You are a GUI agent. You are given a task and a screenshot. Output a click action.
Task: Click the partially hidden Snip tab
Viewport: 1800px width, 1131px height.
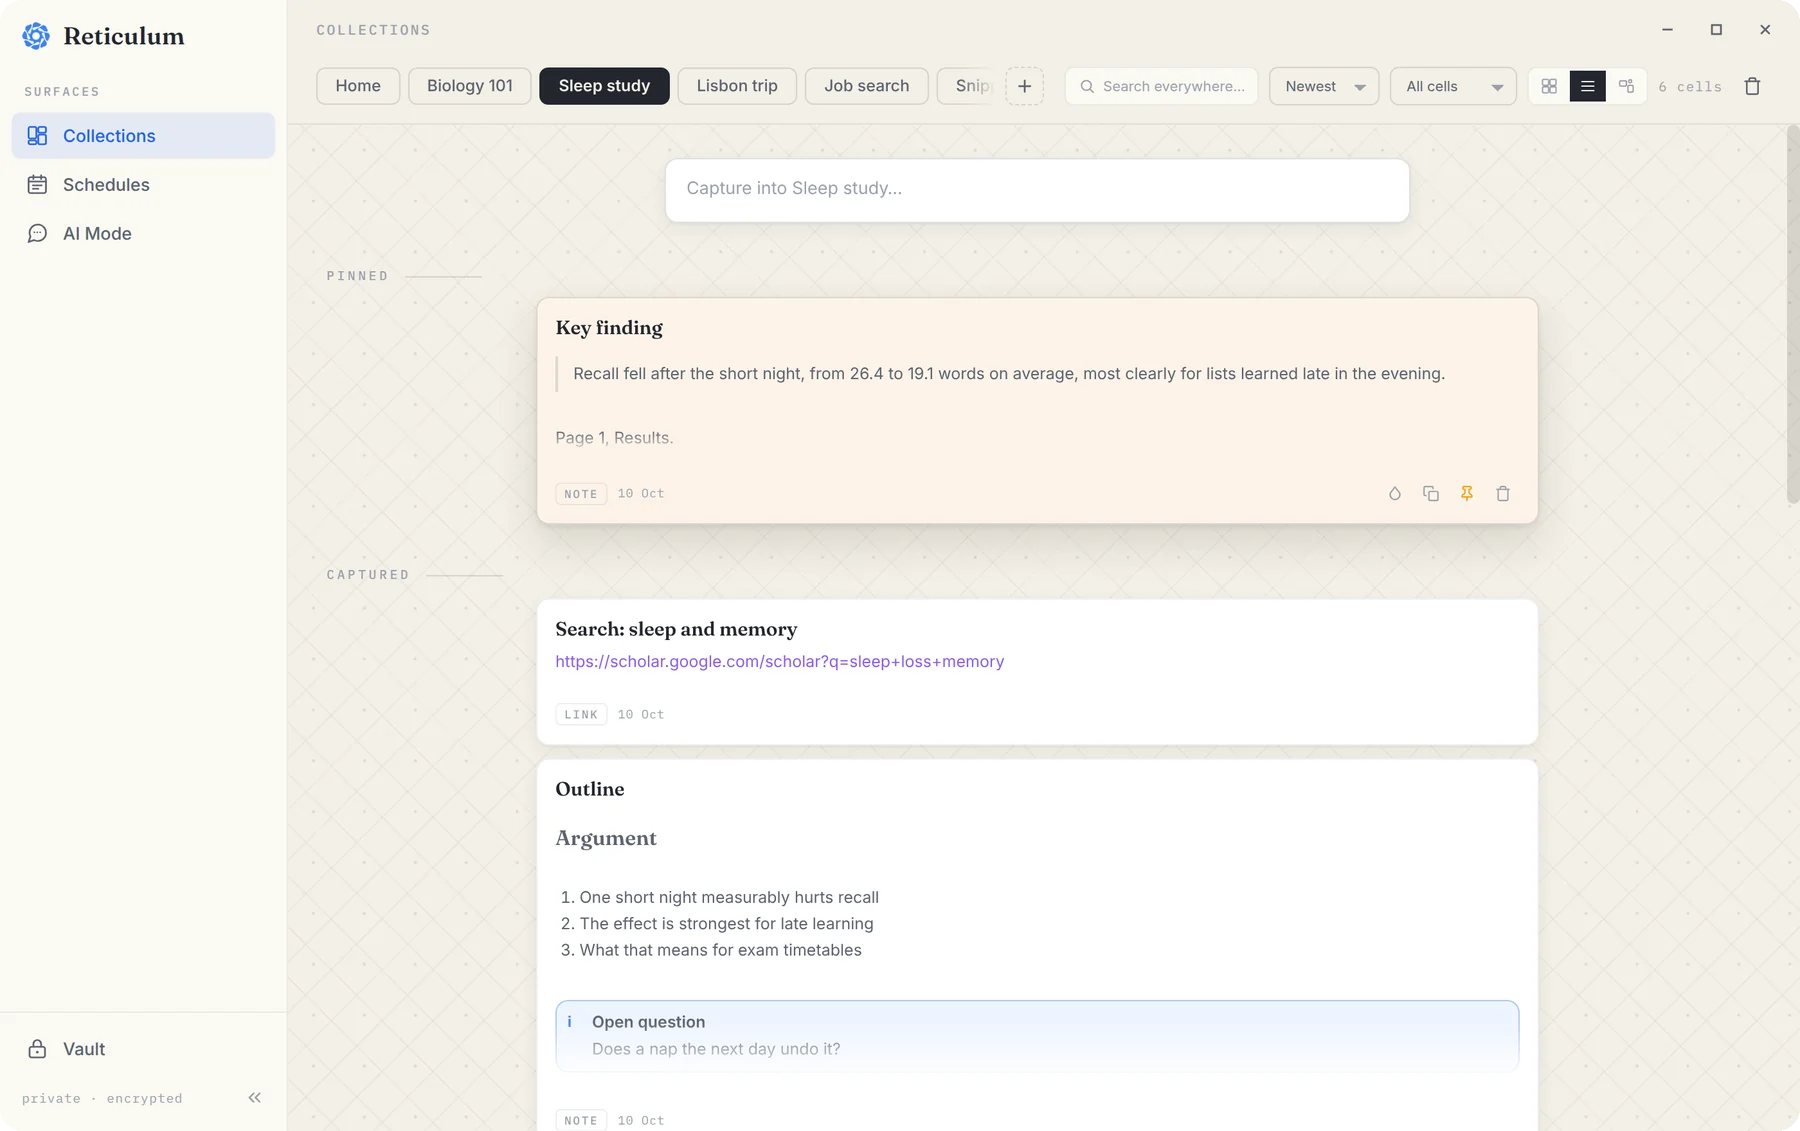(x=968, y=86)
